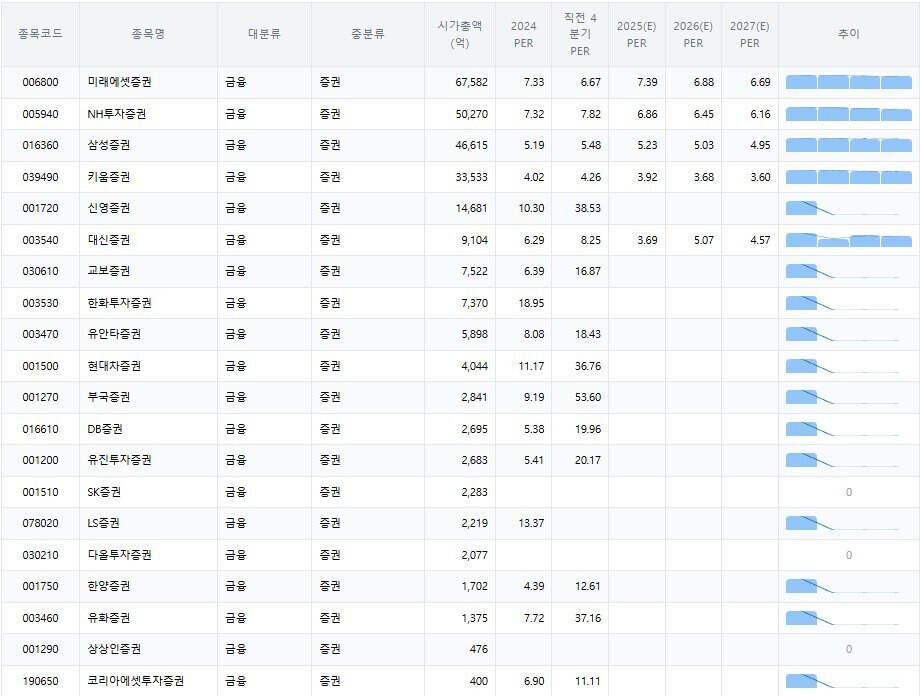Select the 현대차증권 stock name
The image size is (921, 696).
114,366
